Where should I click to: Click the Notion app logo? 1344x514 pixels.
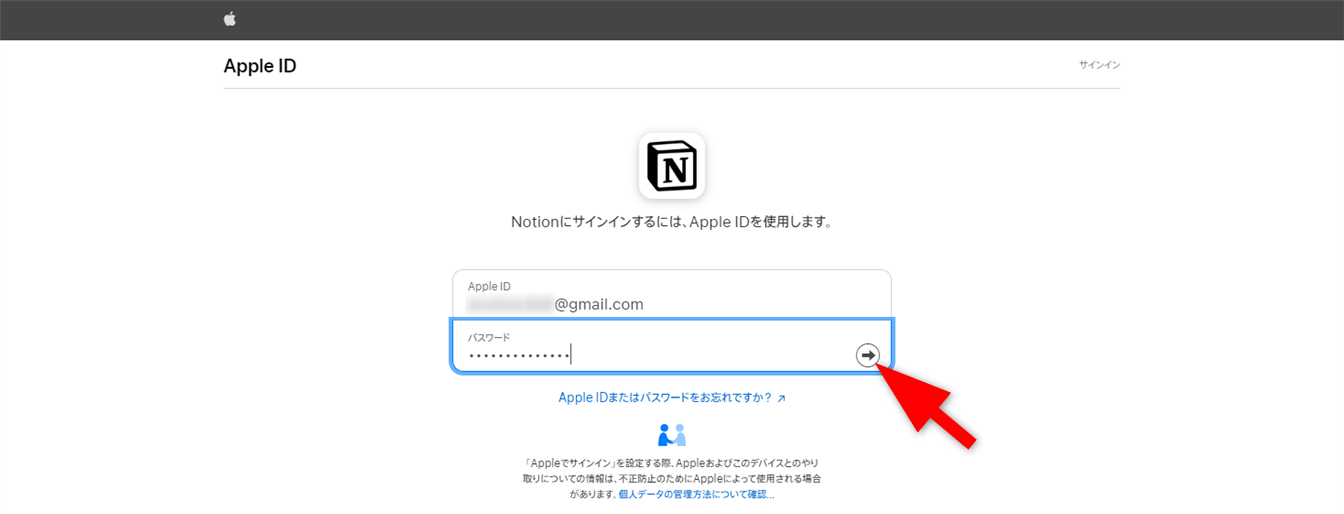672,165
